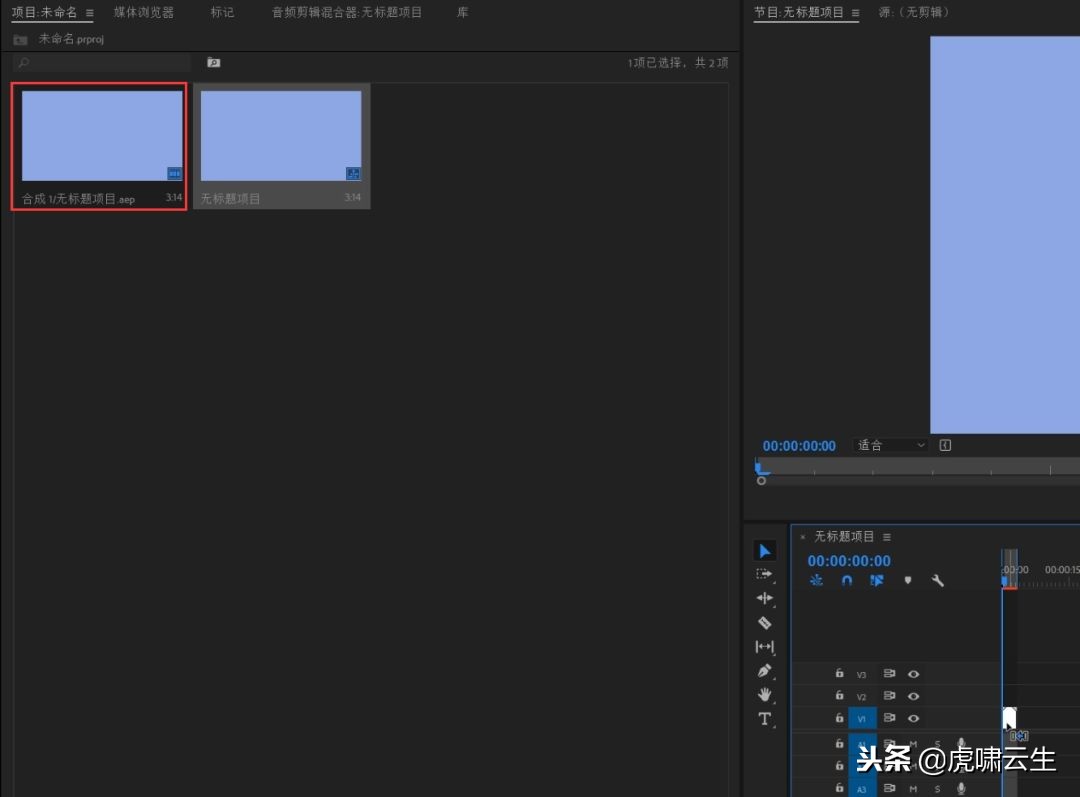Mute audio track A1

click(x=912, y=743)
